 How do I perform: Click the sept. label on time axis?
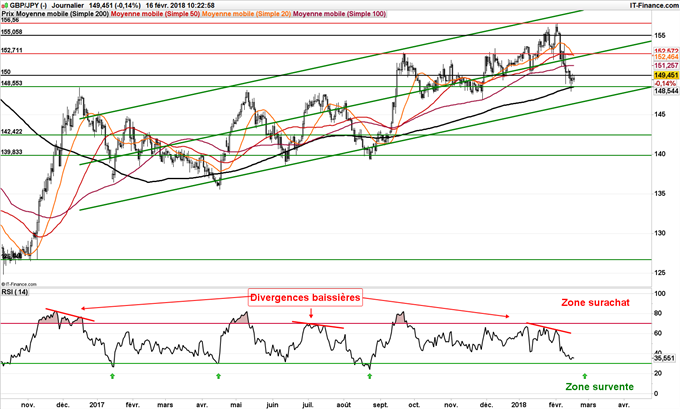(x=381, y=405)
